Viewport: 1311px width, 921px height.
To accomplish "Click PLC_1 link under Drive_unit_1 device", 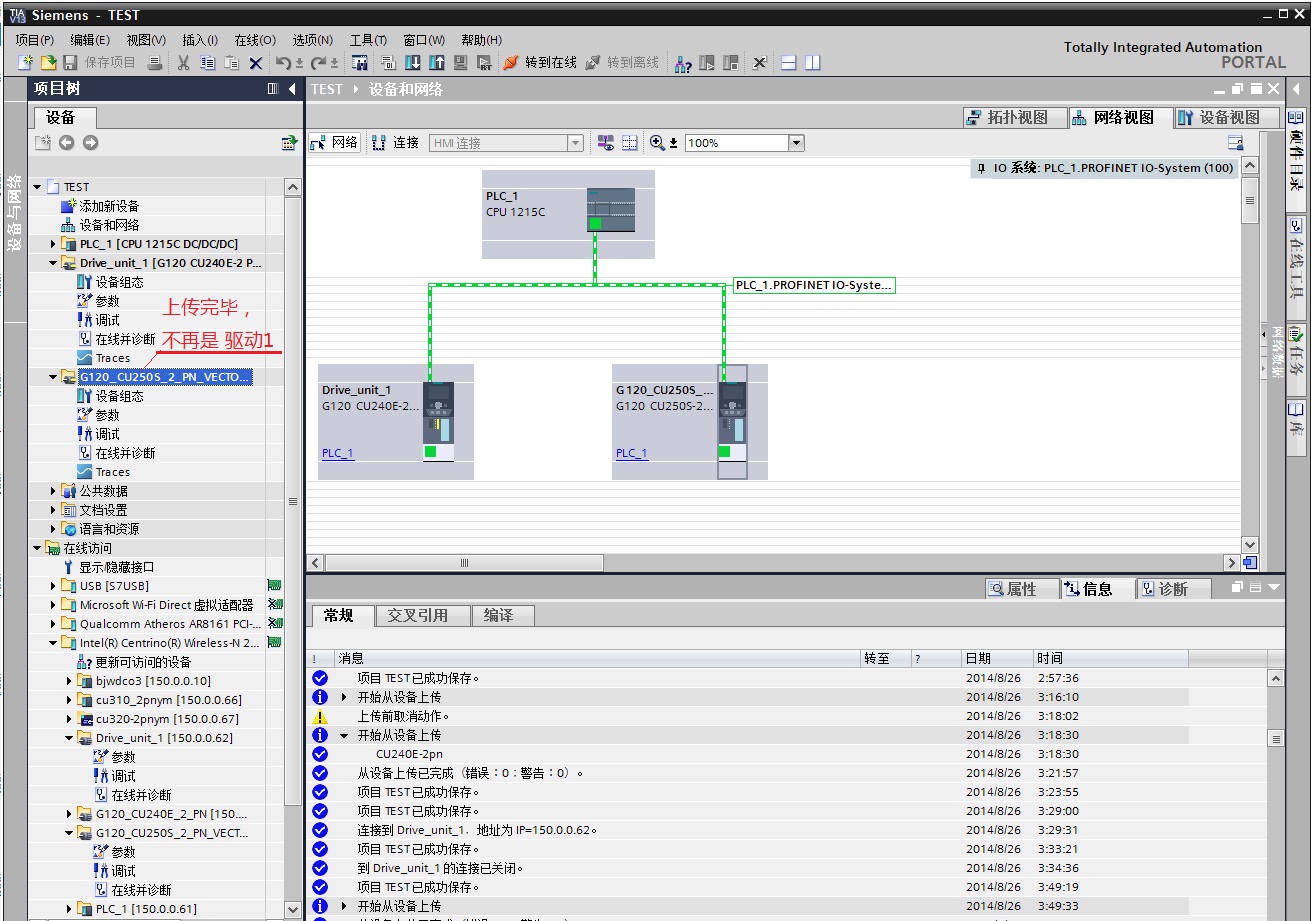I will [x=338, y=454].
